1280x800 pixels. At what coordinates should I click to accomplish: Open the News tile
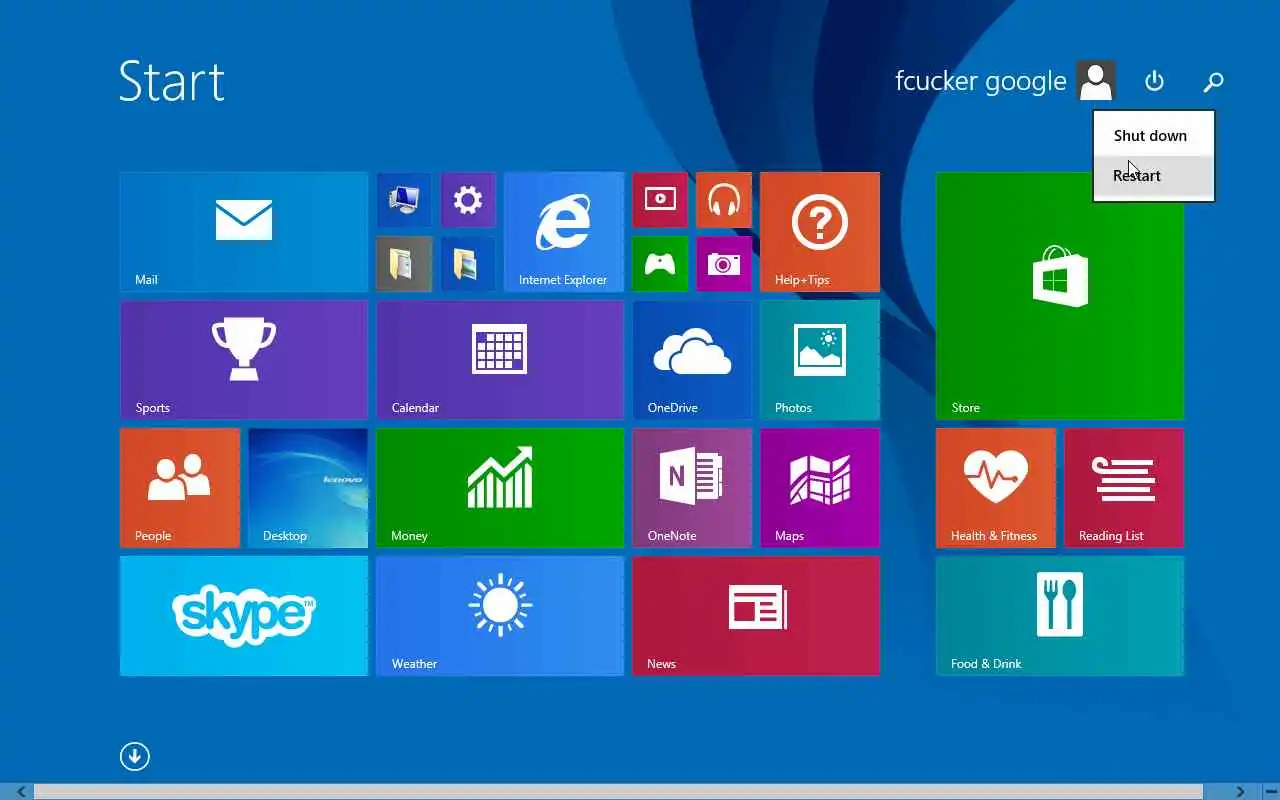[756, 616]
